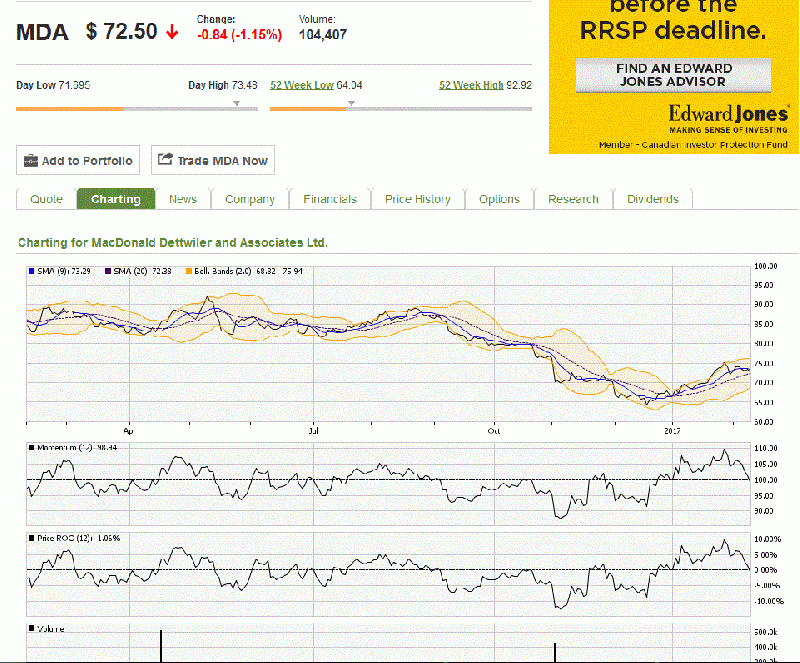The width and height of the screenshot is (800, 663).
Task: Click the Volume legend square
Action: click(x=32, y=628)
